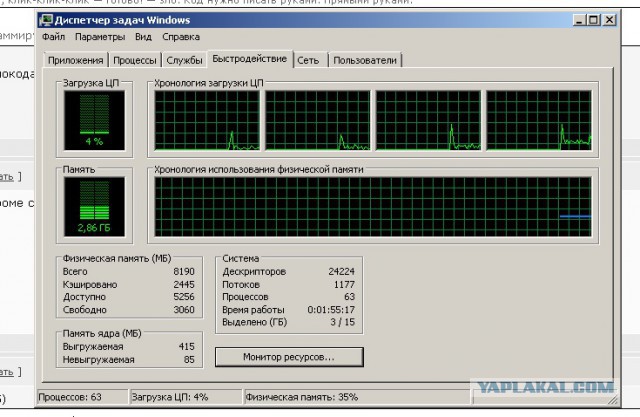Click the Всего value 8190
Image resolution: width=640 pixels, height=417 pixels.
point(184,272)
